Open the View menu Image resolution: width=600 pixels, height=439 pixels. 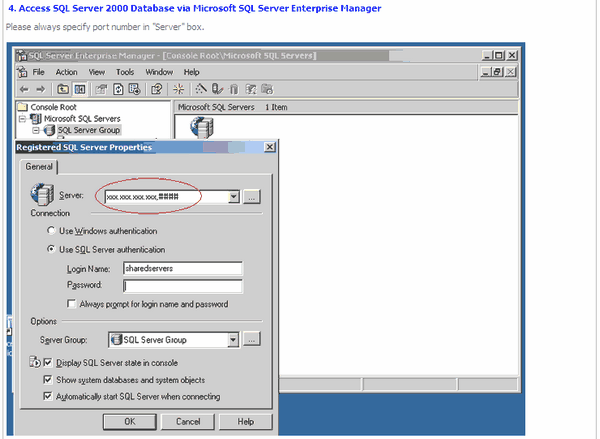97,72
